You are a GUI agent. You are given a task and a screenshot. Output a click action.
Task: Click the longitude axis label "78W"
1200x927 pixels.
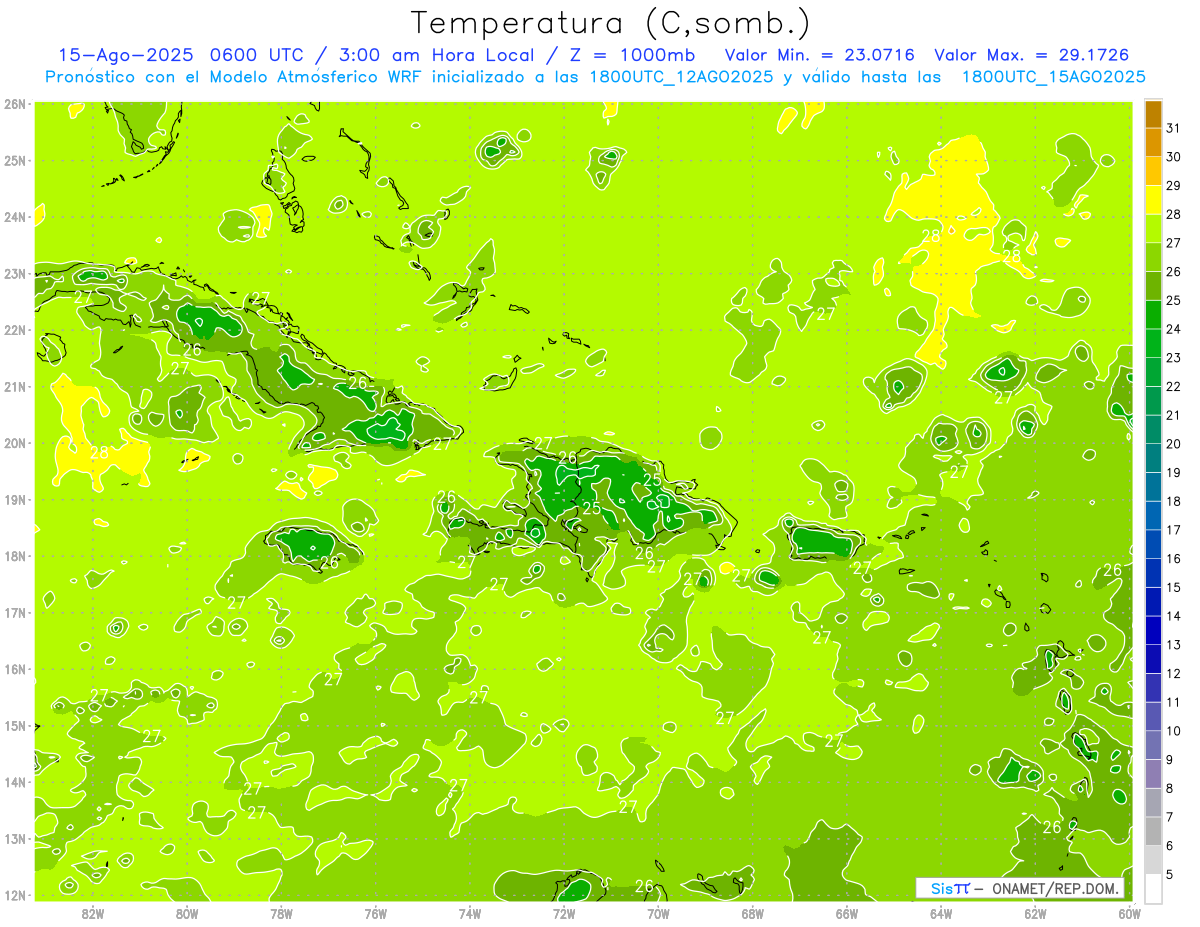pos(281,914)
